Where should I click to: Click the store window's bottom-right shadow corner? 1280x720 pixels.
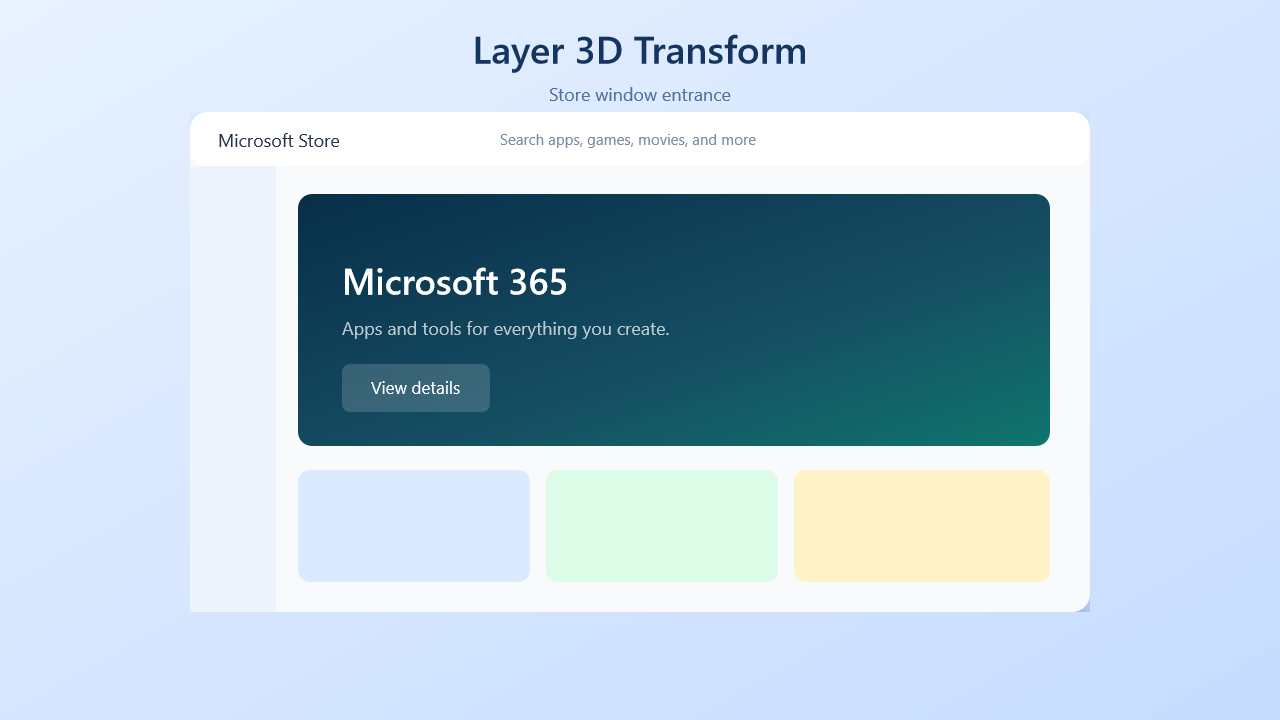click(1085, 607)
